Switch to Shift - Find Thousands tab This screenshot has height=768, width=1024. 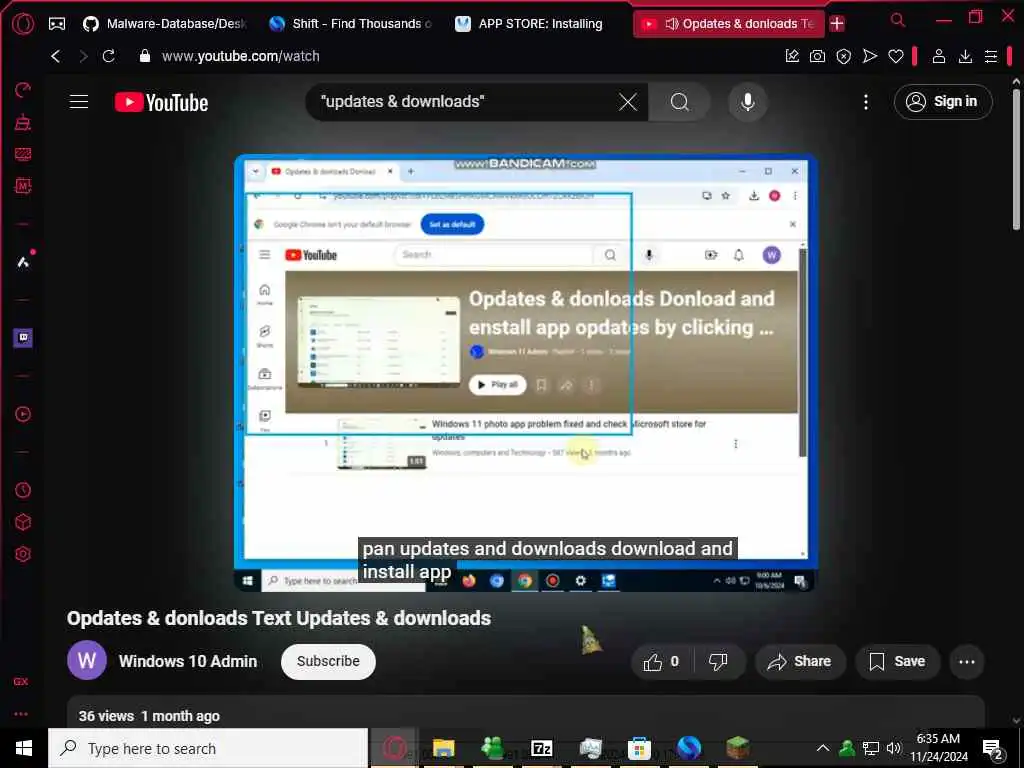pos(351,24)
